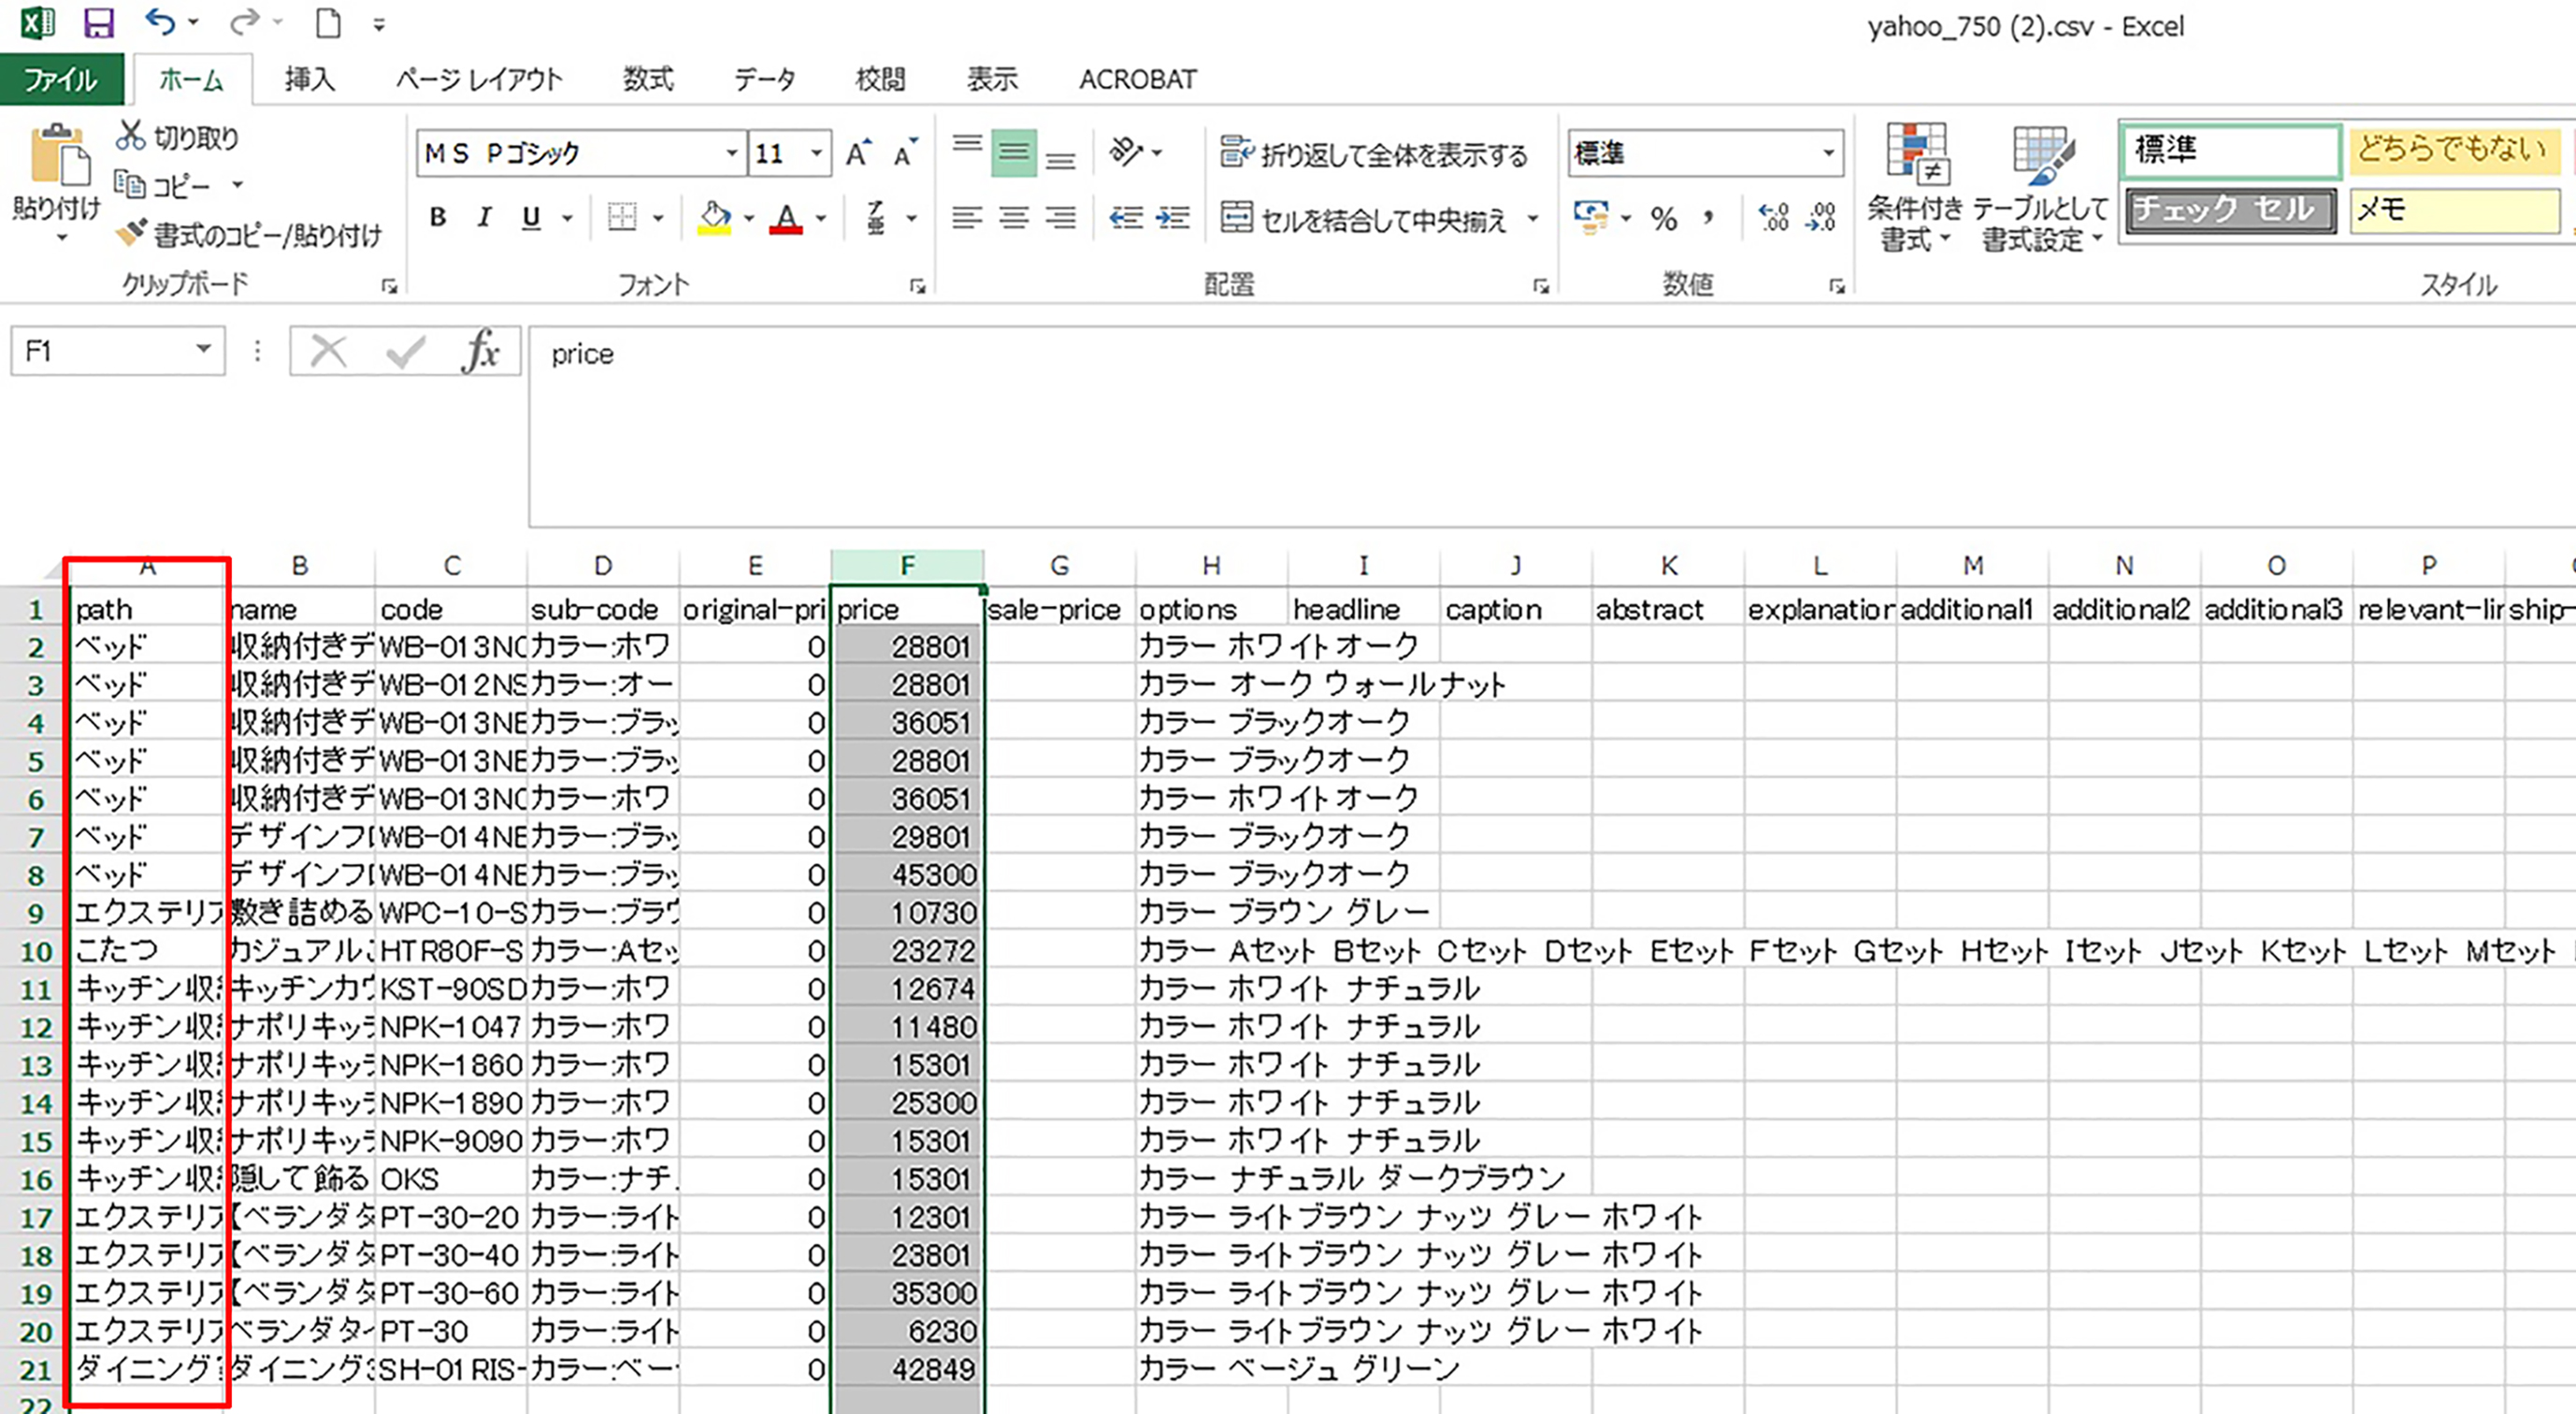Click the percent style icon

(1664, 218)
